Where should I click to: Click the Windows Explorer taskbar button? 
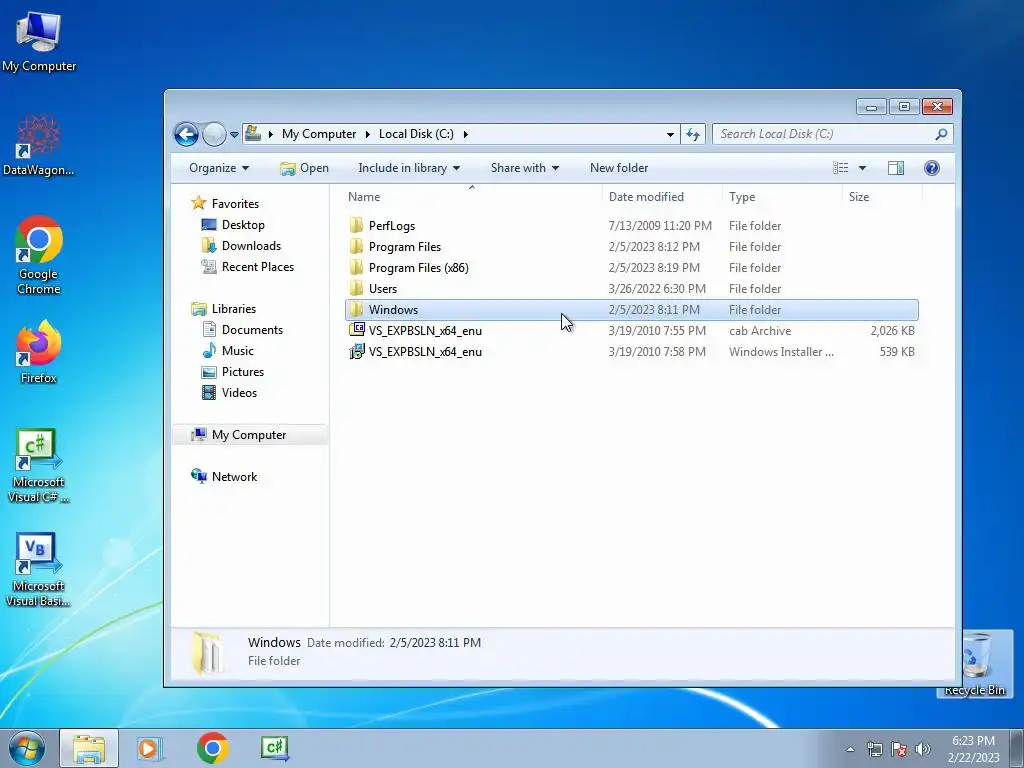coord(89,748)
